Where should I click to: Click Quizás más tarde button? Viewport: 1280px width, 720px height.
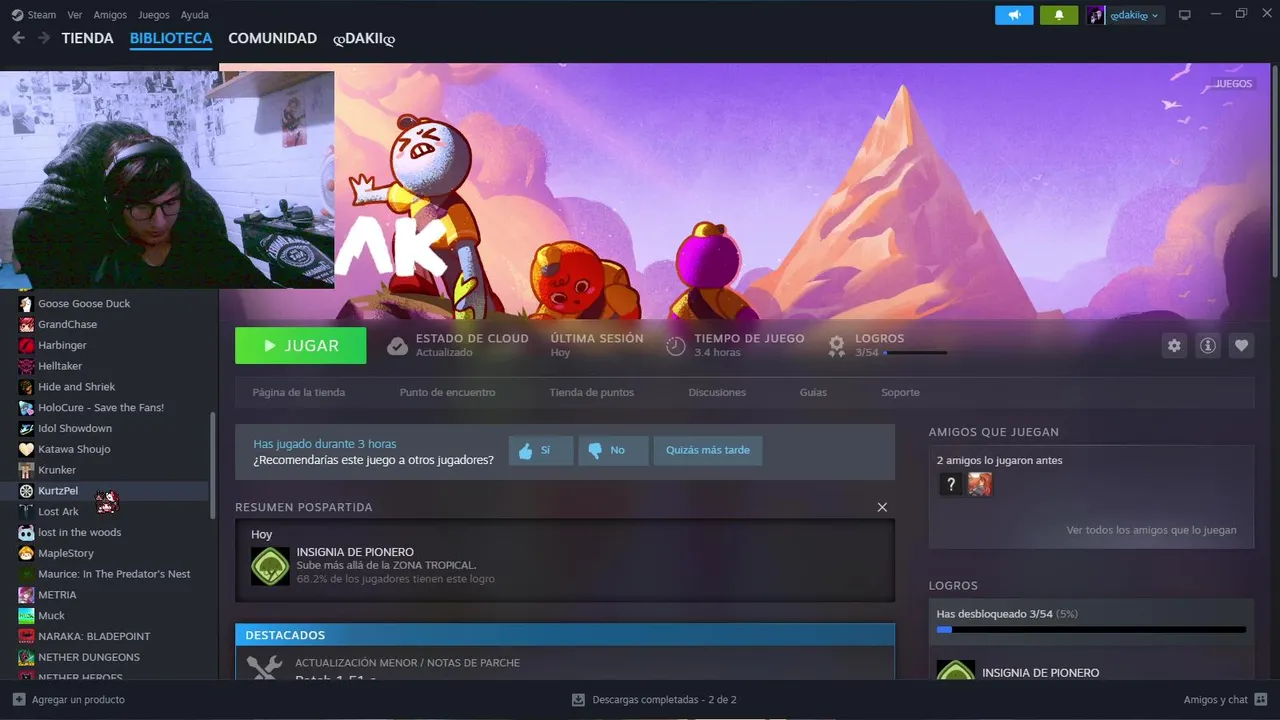[x=708, y=450]
